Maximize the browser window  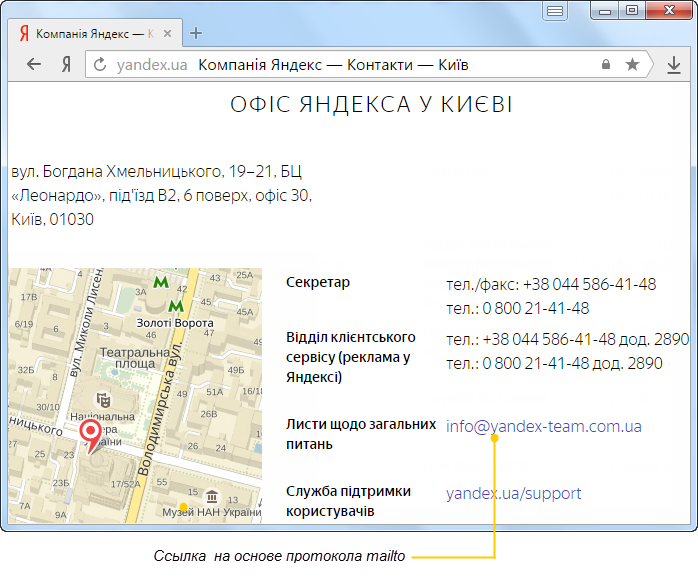coord(631,10)
